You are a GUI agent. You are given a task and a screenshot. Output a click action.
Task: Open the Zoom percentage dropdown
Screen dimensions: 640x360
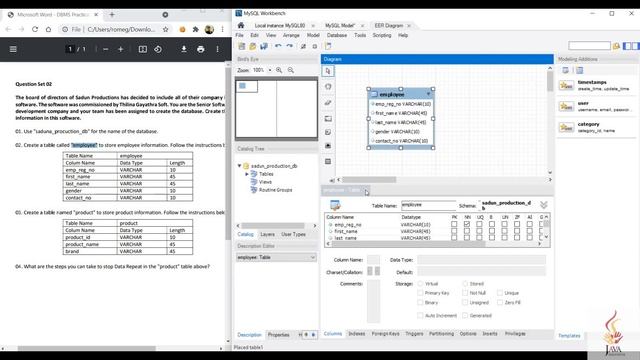[270, 70]
